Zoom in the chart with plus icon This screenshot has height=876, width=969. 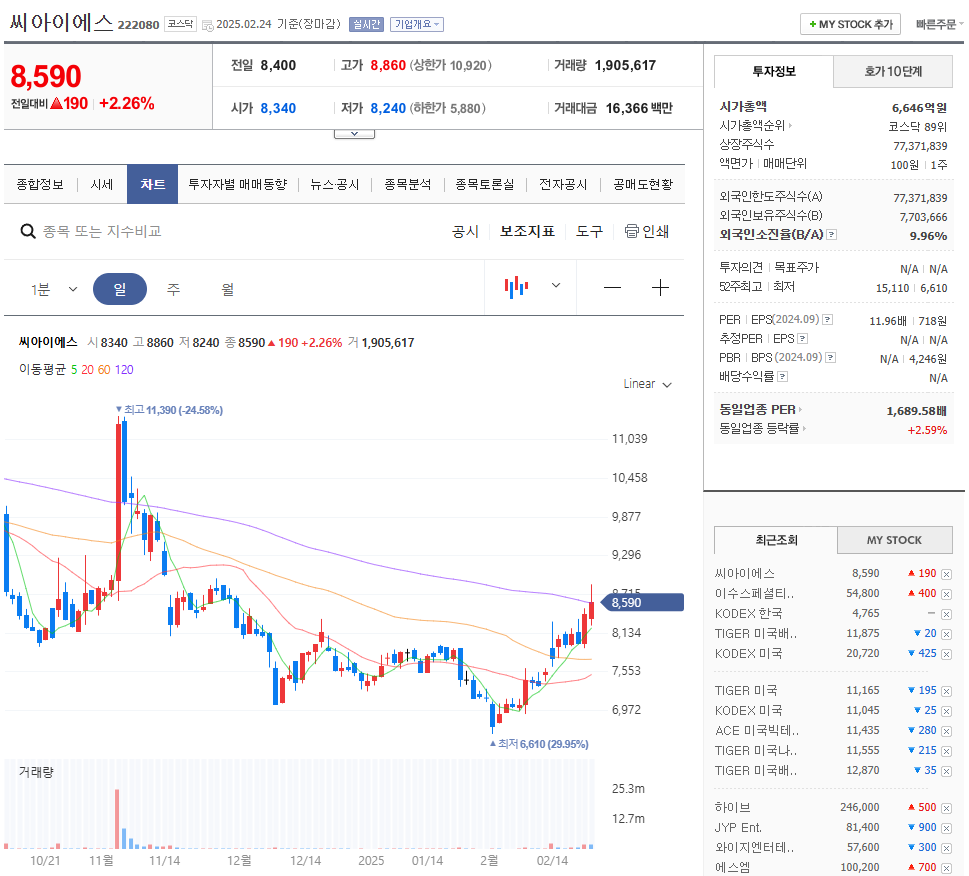pyautogui.click(x=660, y=287)
